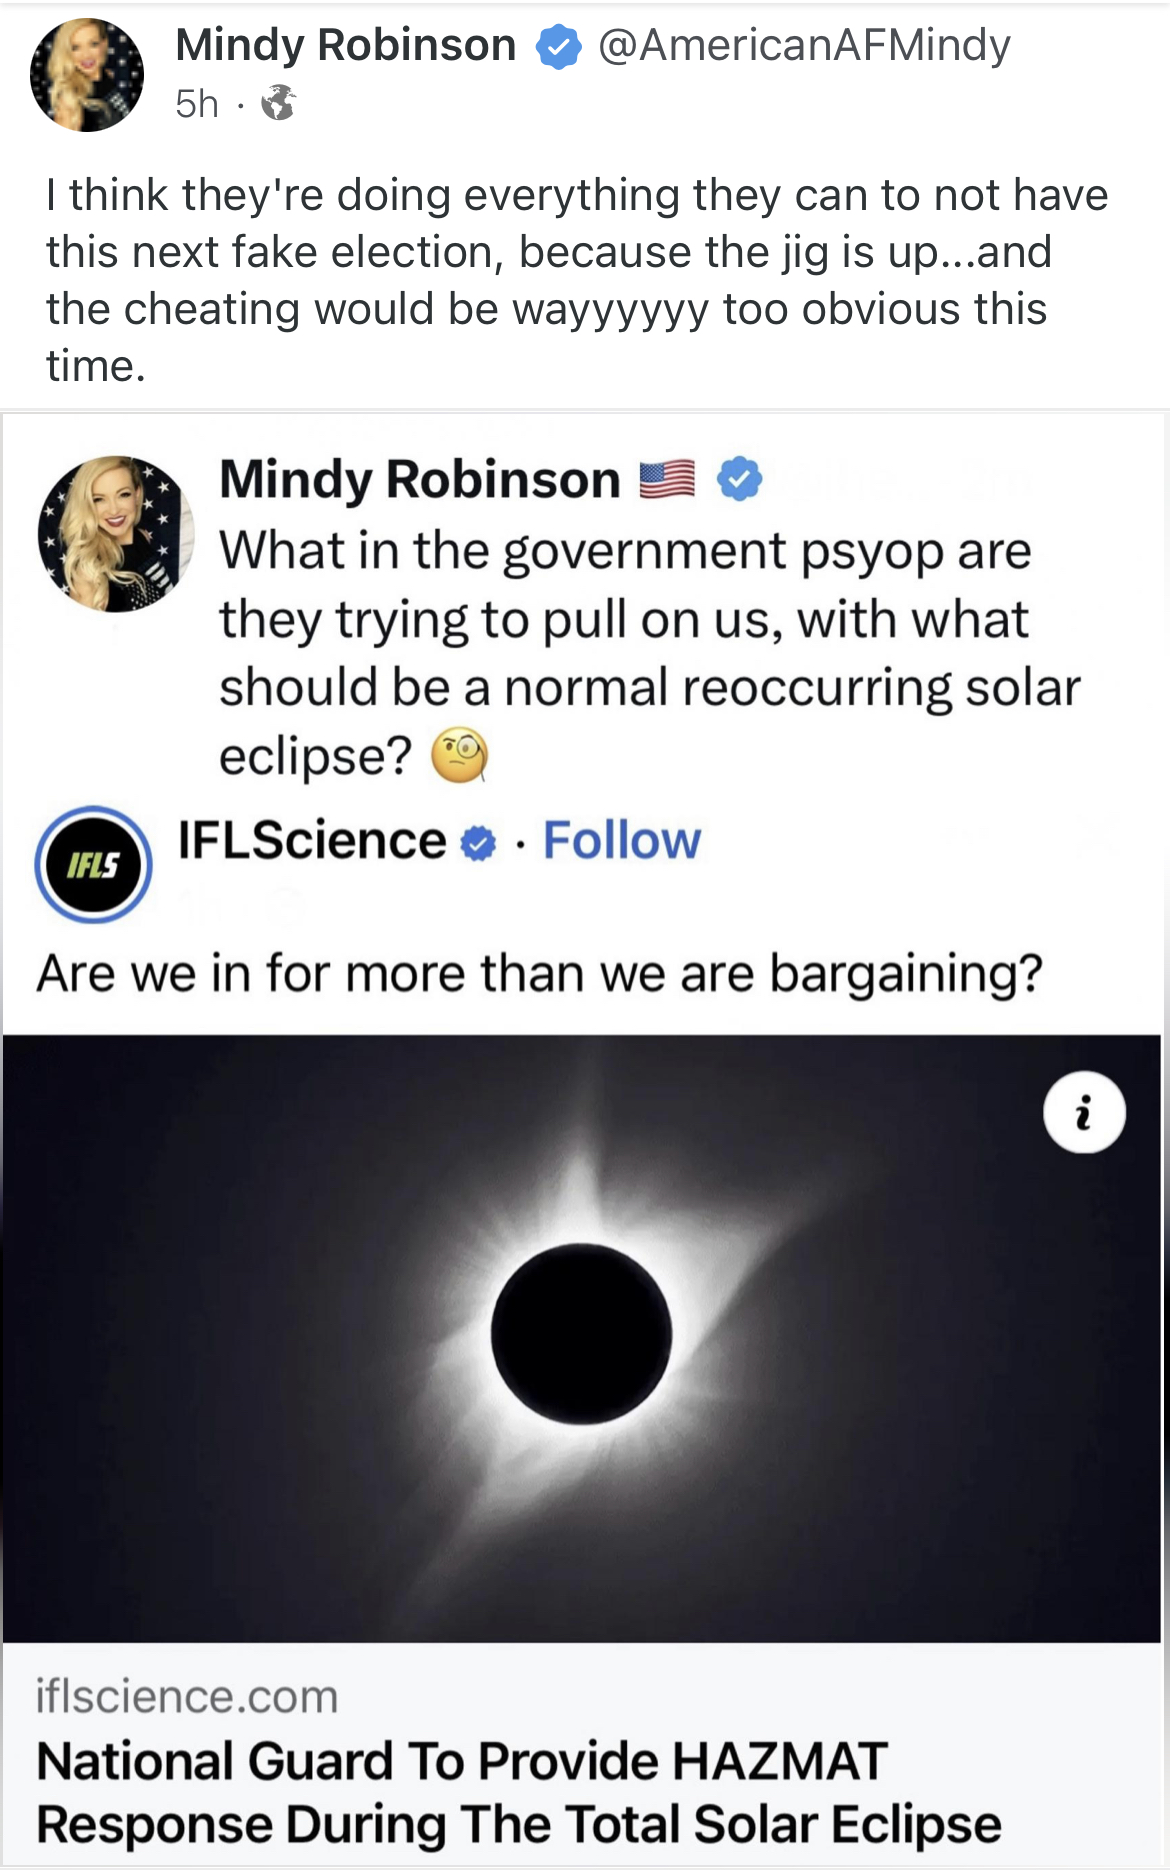Click the verified badge next to @AmericanAFMindy
The image size is (1170, 1870).
(557, 45)
